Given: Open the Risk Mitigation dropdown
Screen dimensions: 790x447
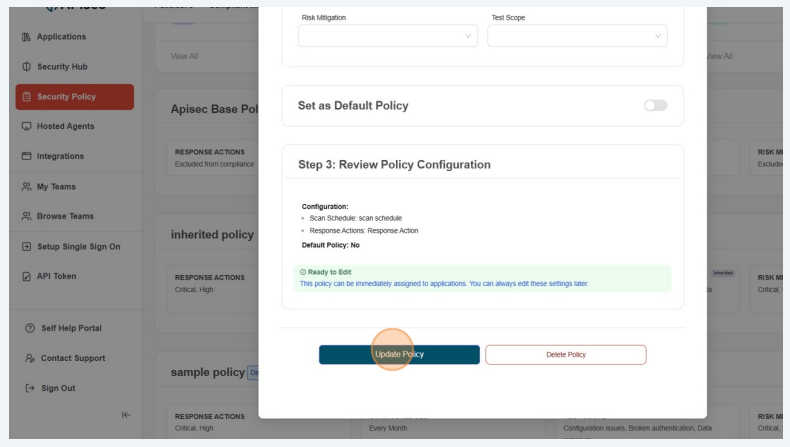Looking at the screenshot, I should click(x=387, y=36).
